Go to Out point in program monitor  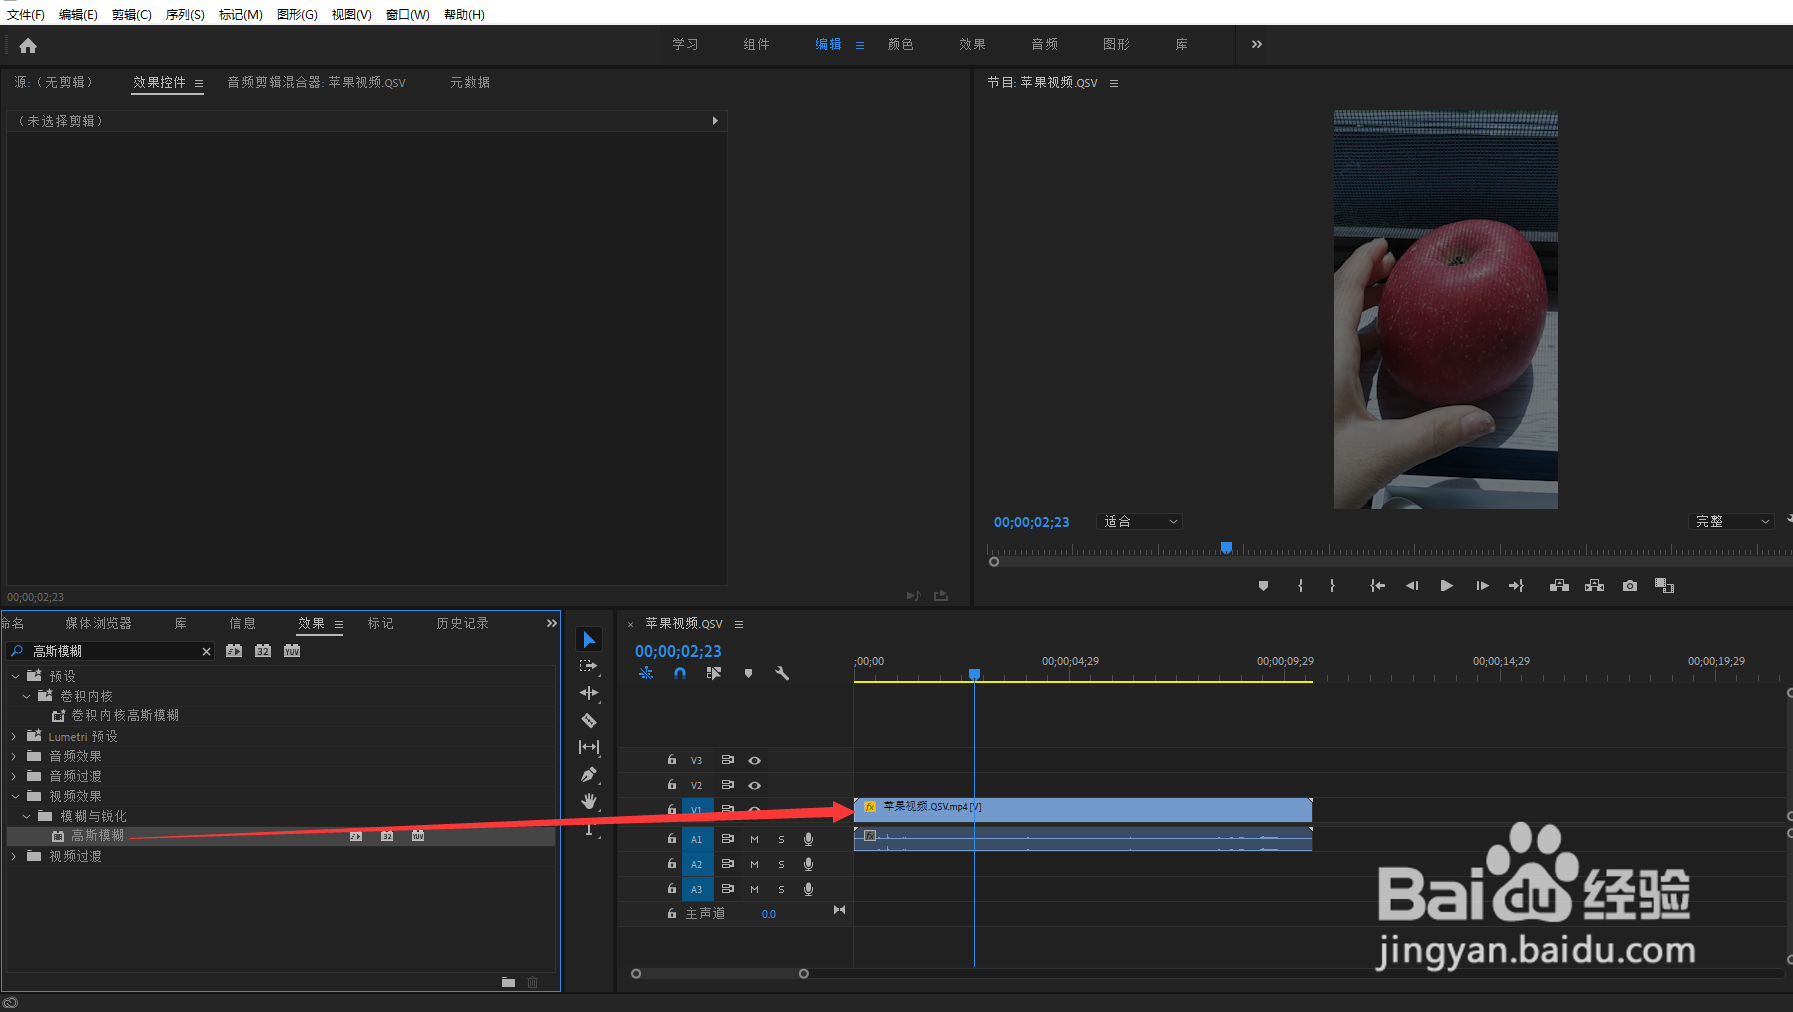click(1516, 586)
